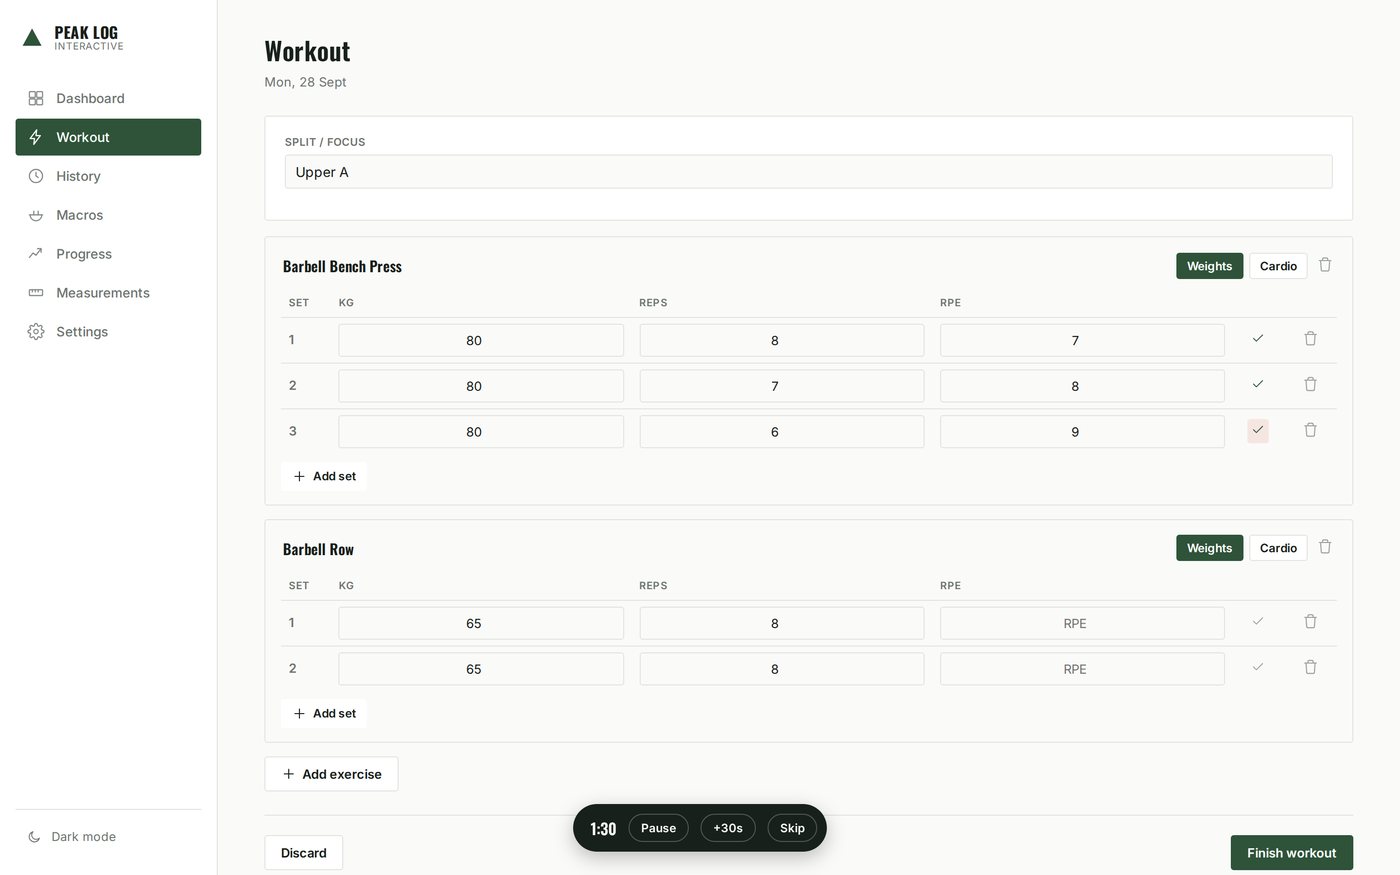Click Add exercise button
1400x875 pixels.
[x=331, y=774]
